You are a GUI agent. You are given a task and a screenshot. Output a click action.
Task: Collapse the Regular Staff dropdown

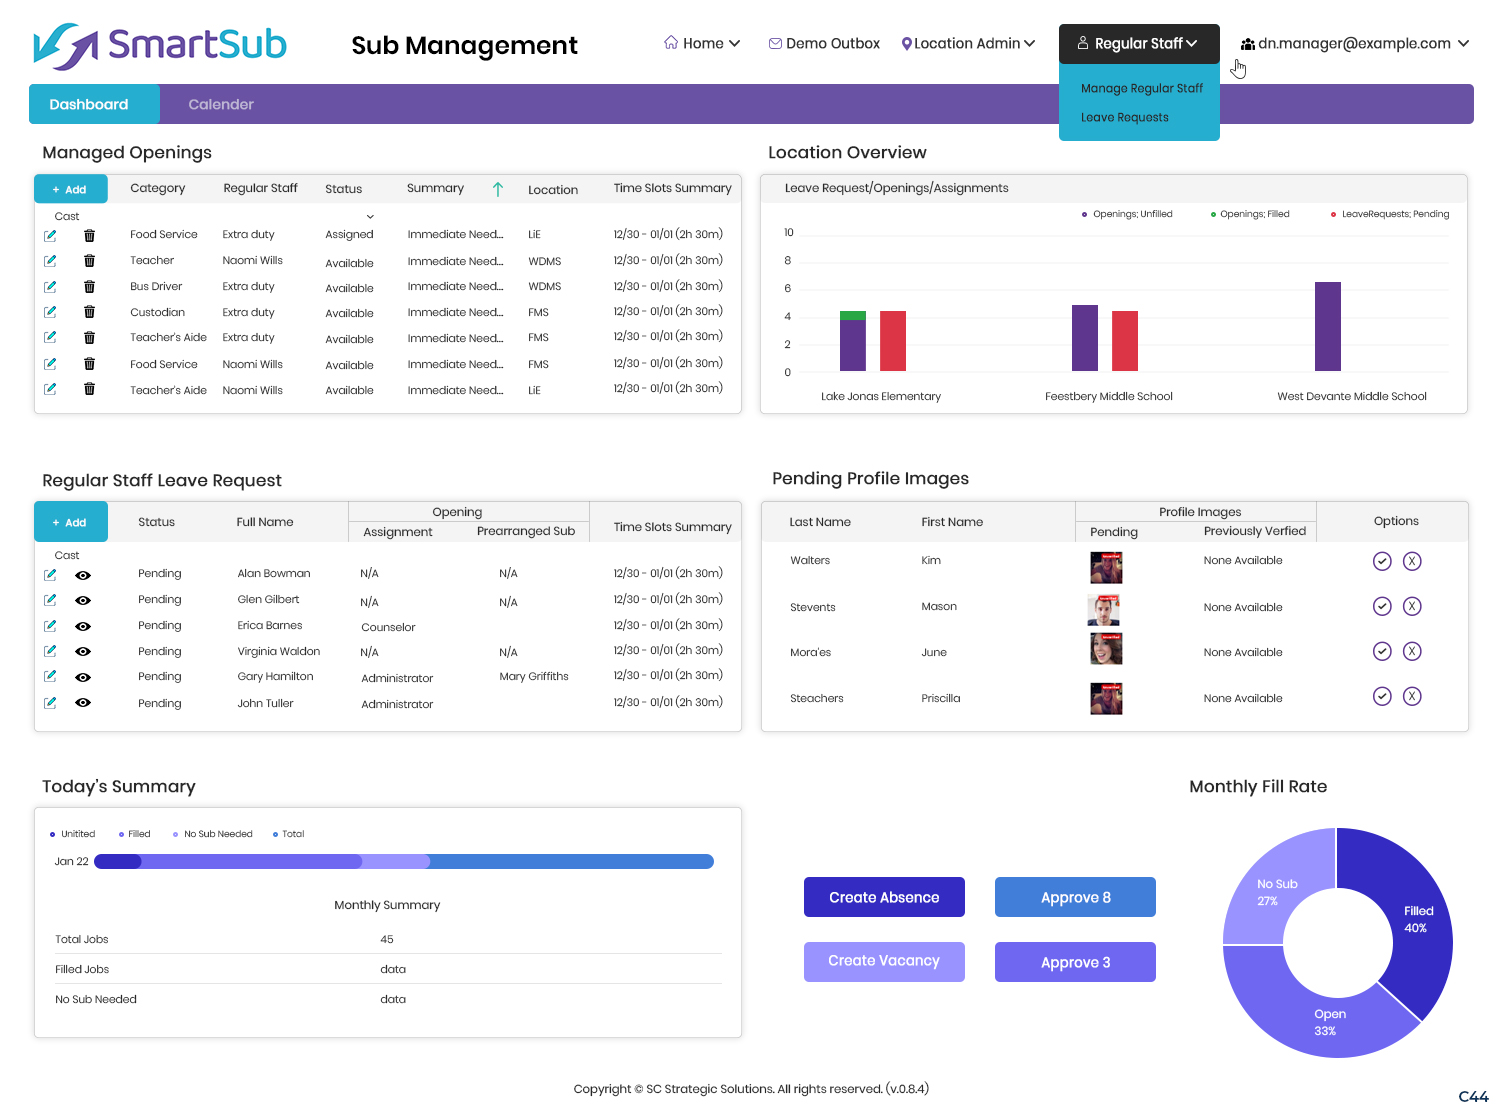click(1139, 44)
